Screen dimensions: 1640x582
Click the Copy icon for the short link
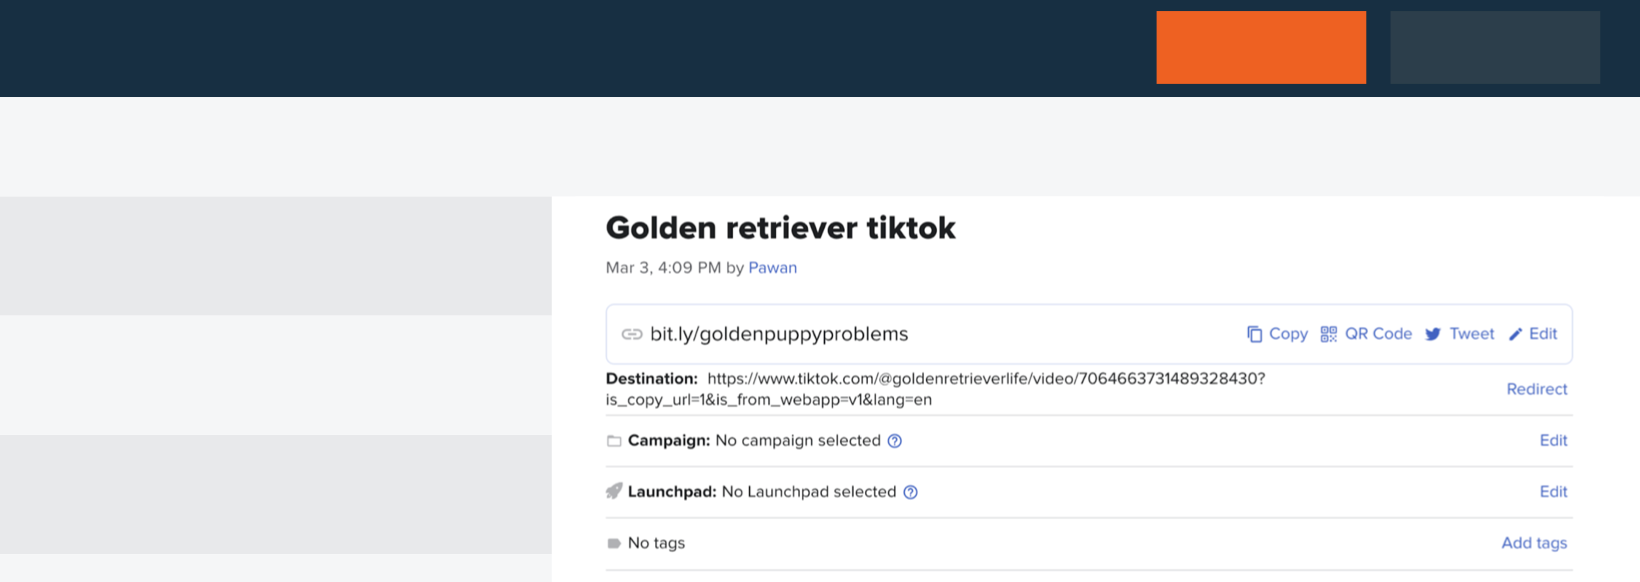1254,334
